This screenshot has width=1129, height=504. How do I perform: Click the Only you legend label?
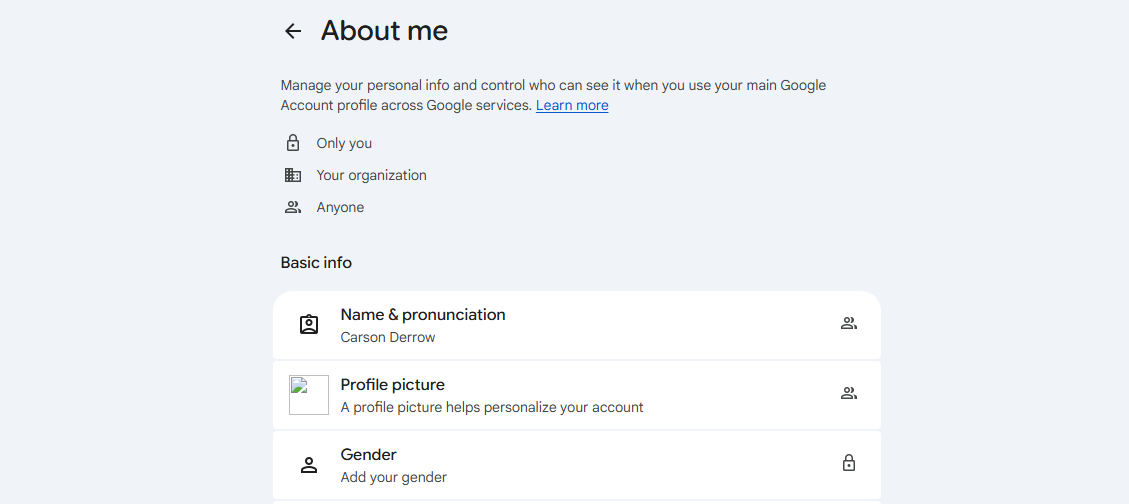click(344, 143)
